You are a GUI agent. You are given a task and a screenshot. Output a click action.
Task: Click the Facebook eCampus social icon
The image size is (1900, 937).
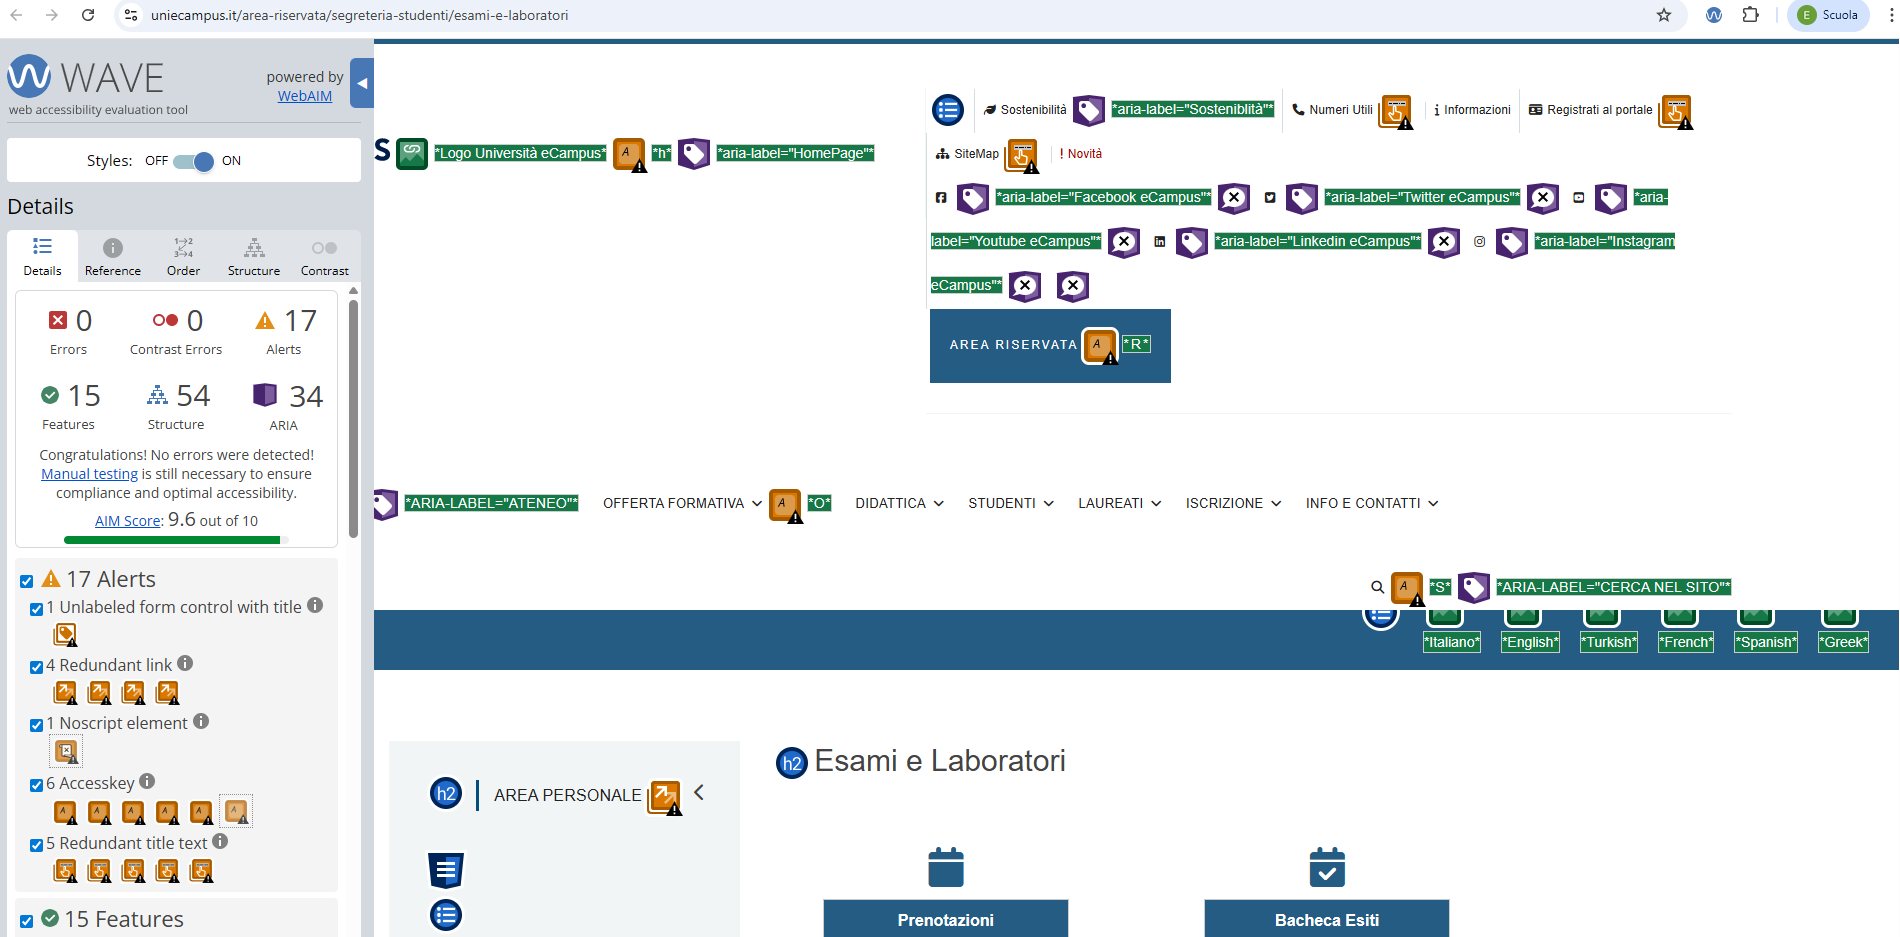(941, 198)
